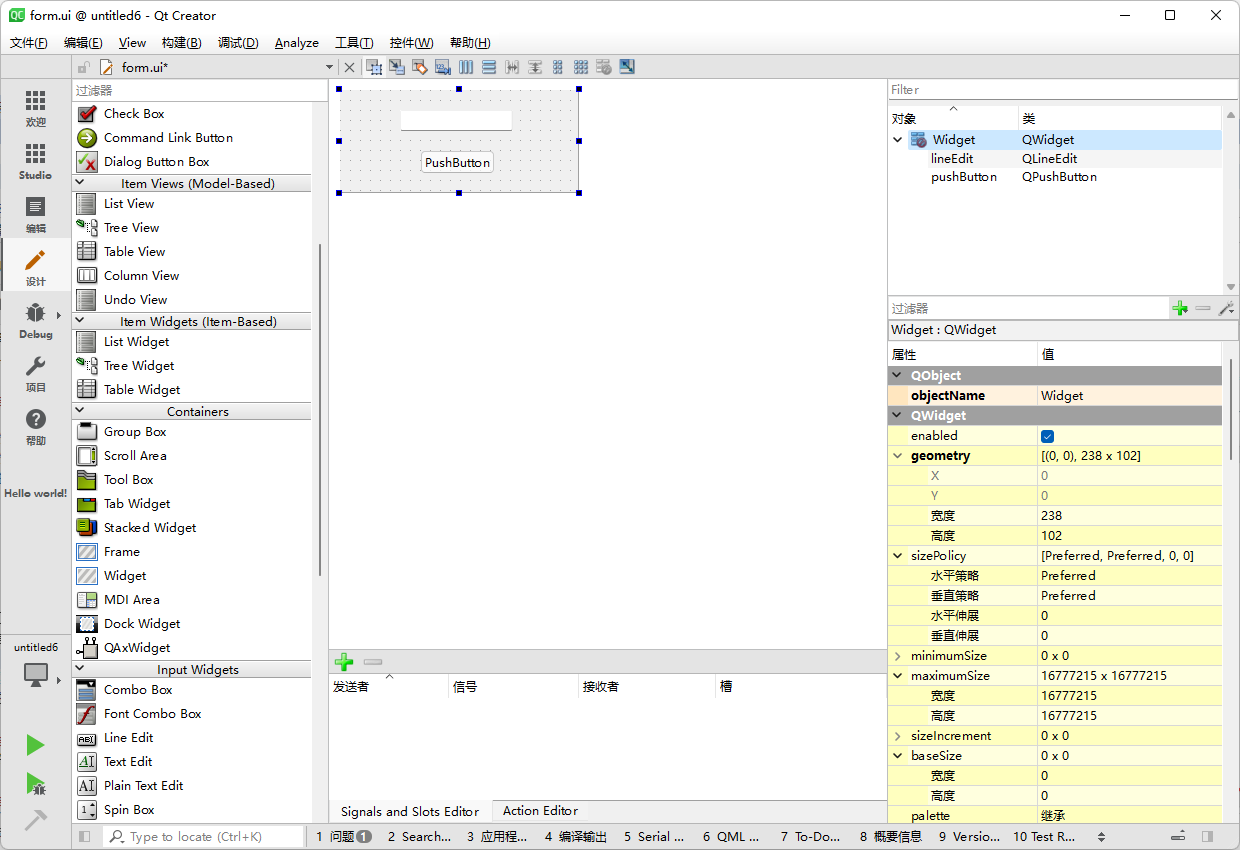The width and height of the screenshot is (1240, 850).
Task: Expand the minimumSize property
Action: pyautogui.click(x=897, y=656)
